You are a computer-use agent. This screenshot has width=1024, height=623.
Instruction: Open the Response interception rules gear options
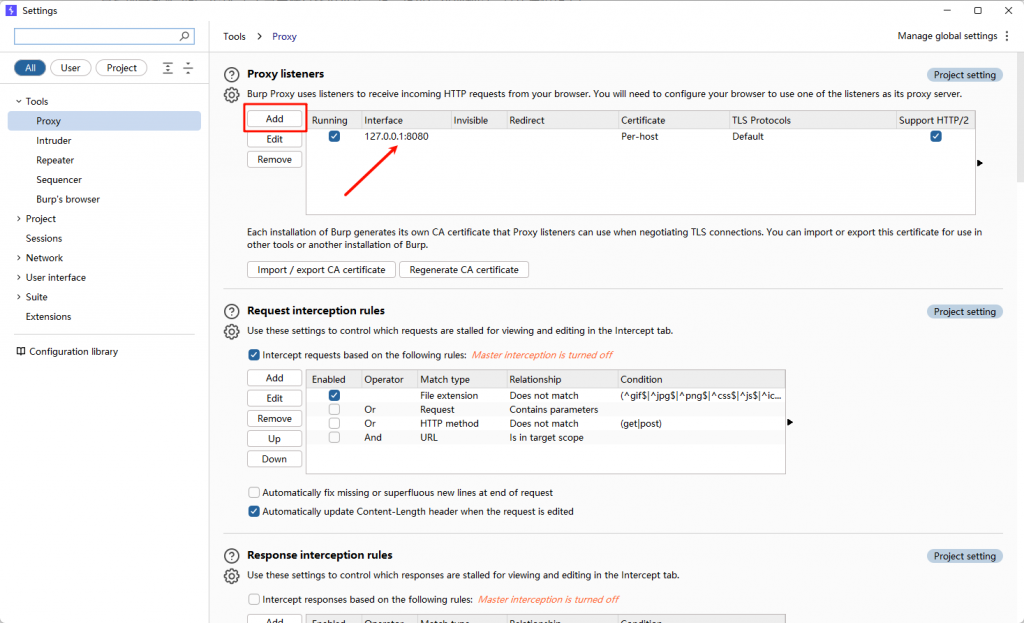232,576
